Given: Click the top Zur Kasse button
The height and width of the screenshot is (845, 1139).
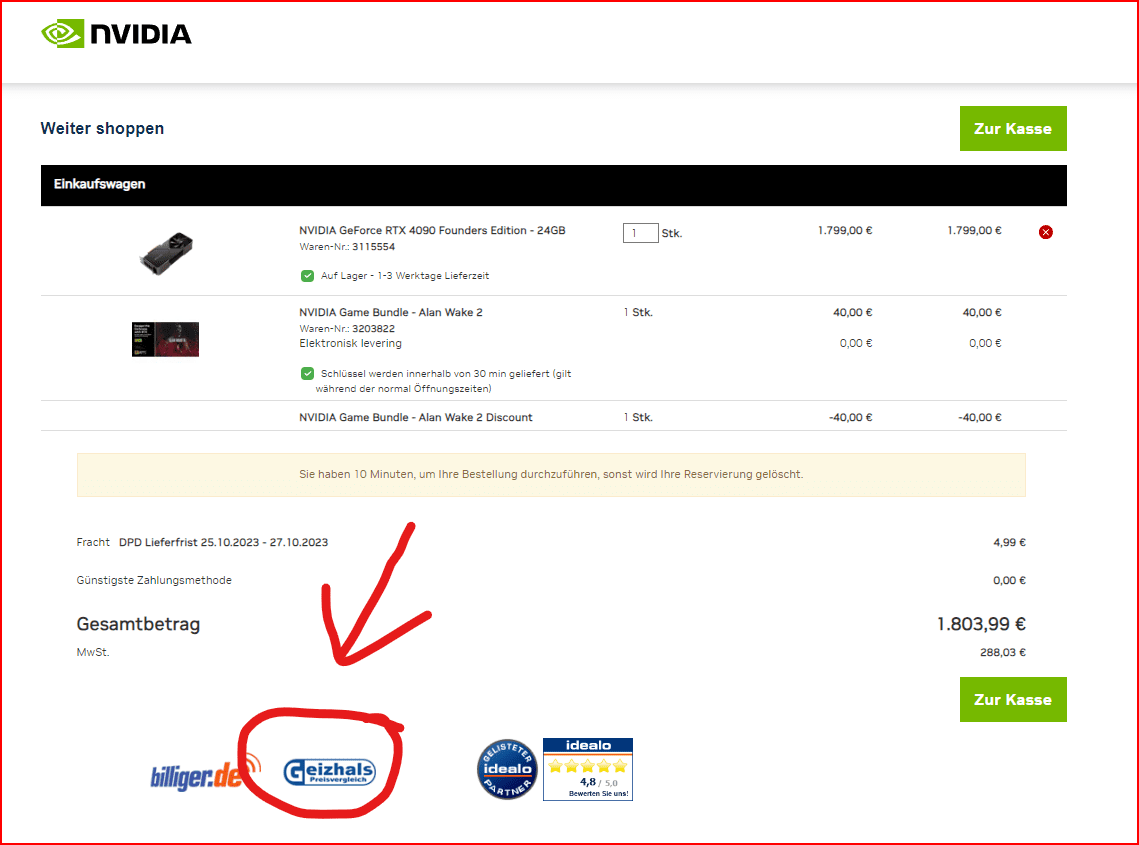Looking at the screenshot, I should [x=1013, y=129].
